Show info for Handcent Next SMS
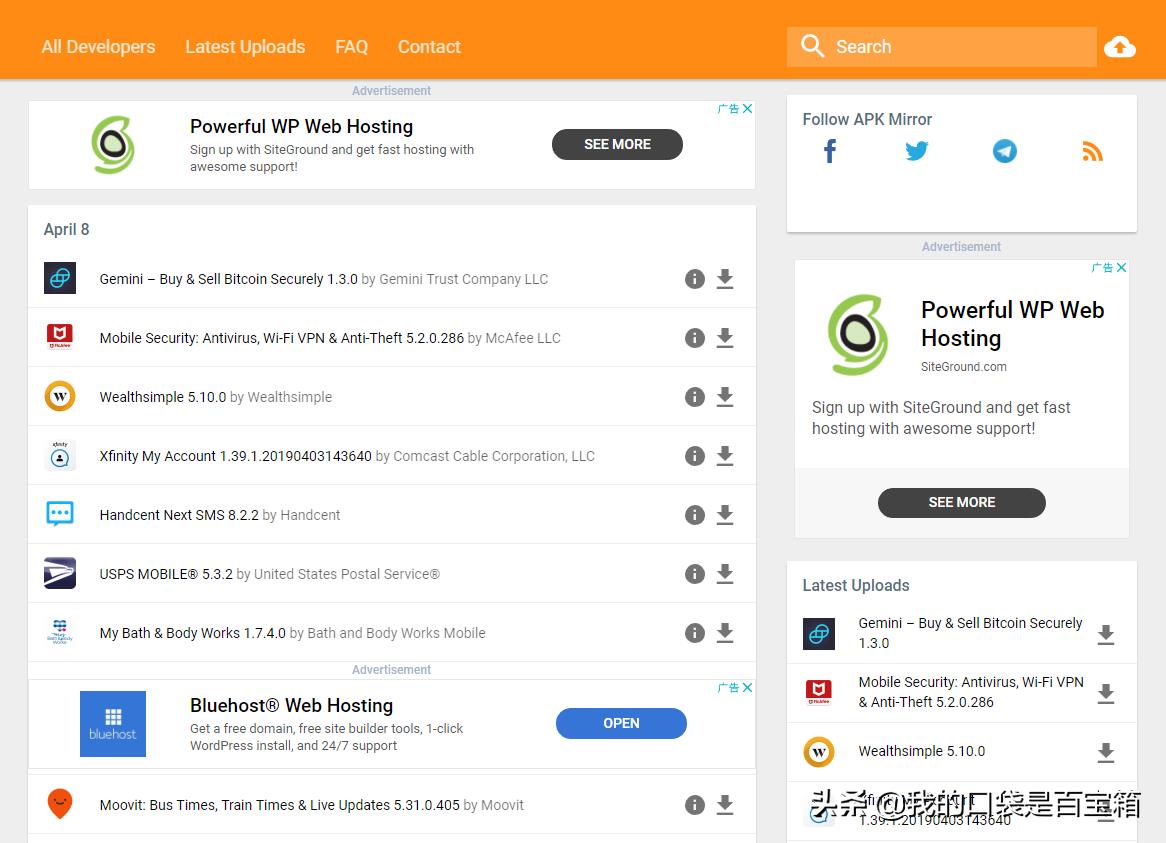The image size is (1166, 843). (695, 515)
